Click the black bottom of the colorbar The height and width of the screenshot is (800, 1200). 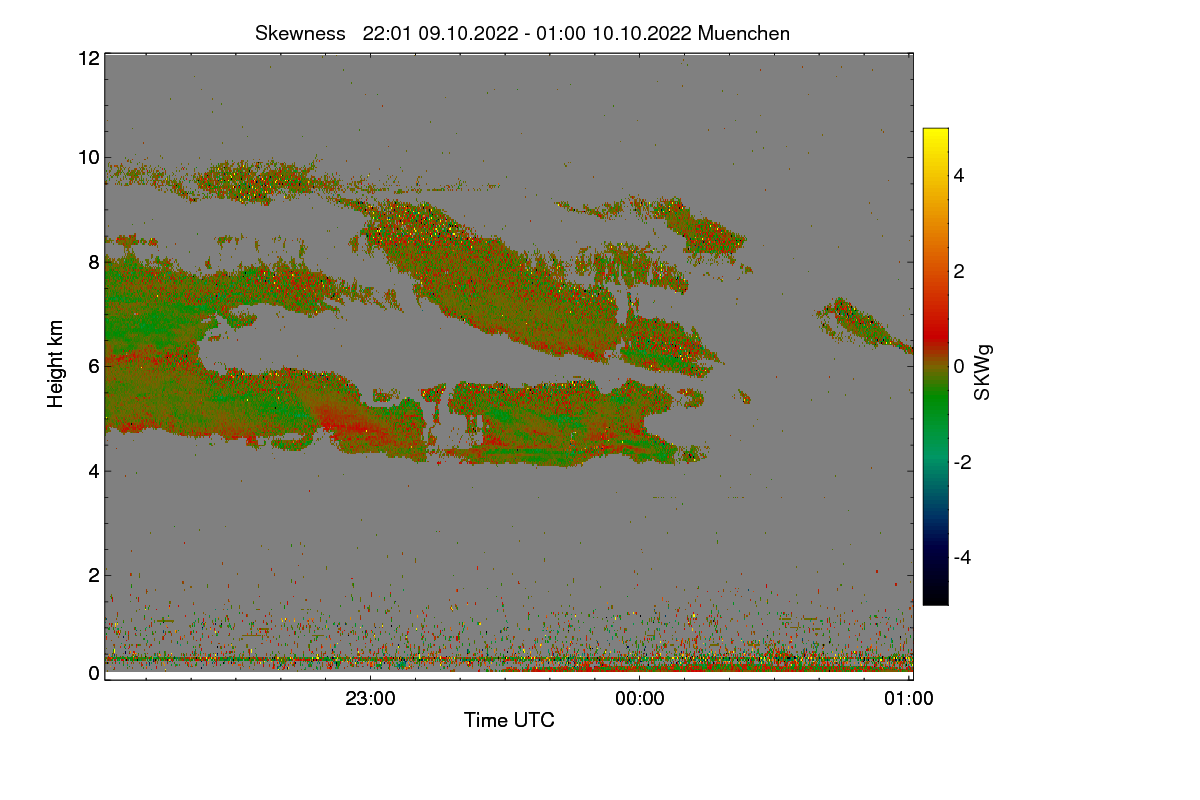coord(935,595)
